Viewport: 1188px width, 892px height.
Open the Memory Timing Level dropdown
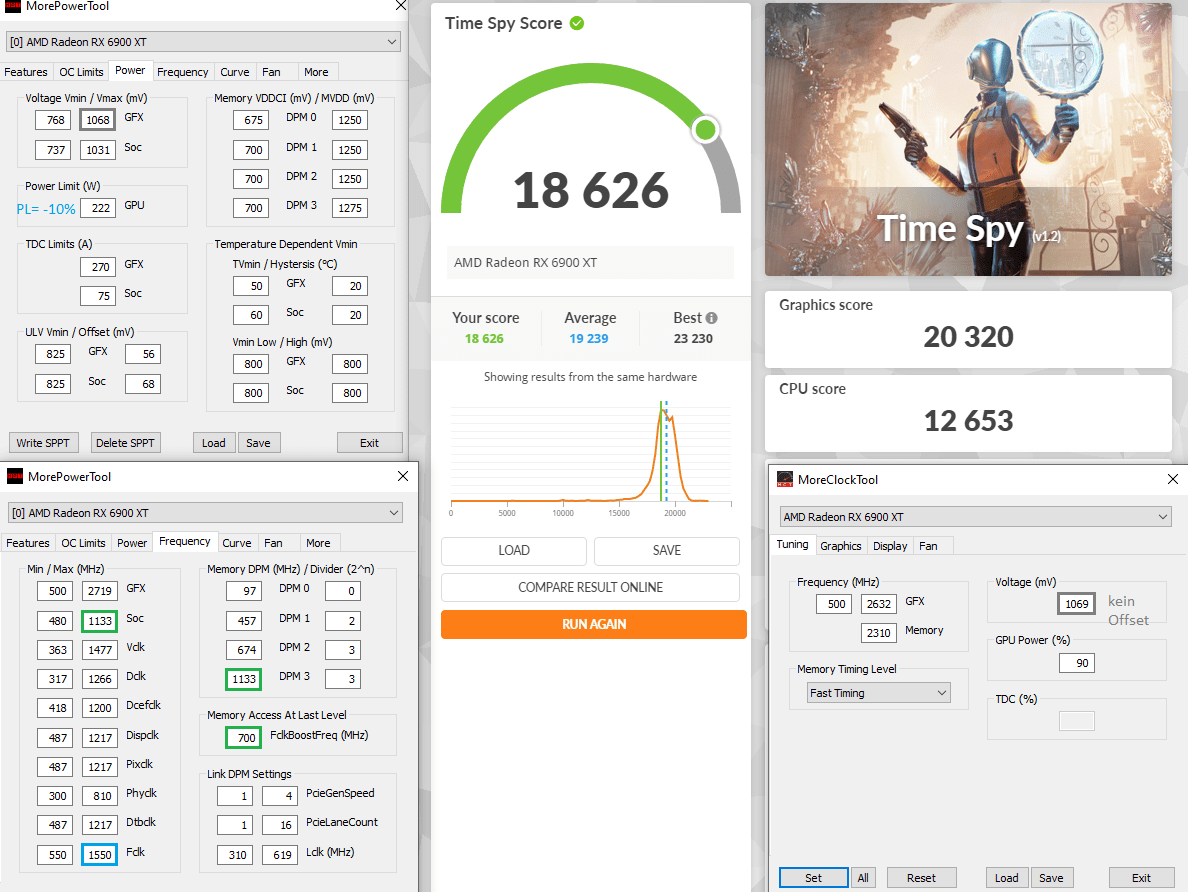(879, 693)
